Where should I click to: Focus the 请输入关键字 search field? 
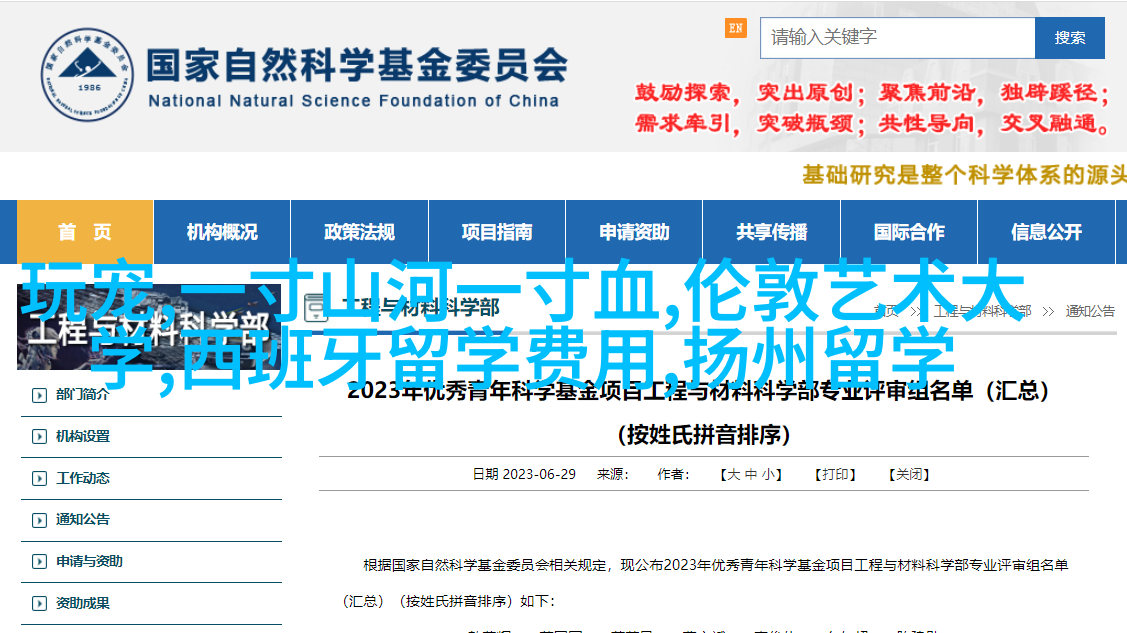898,37
